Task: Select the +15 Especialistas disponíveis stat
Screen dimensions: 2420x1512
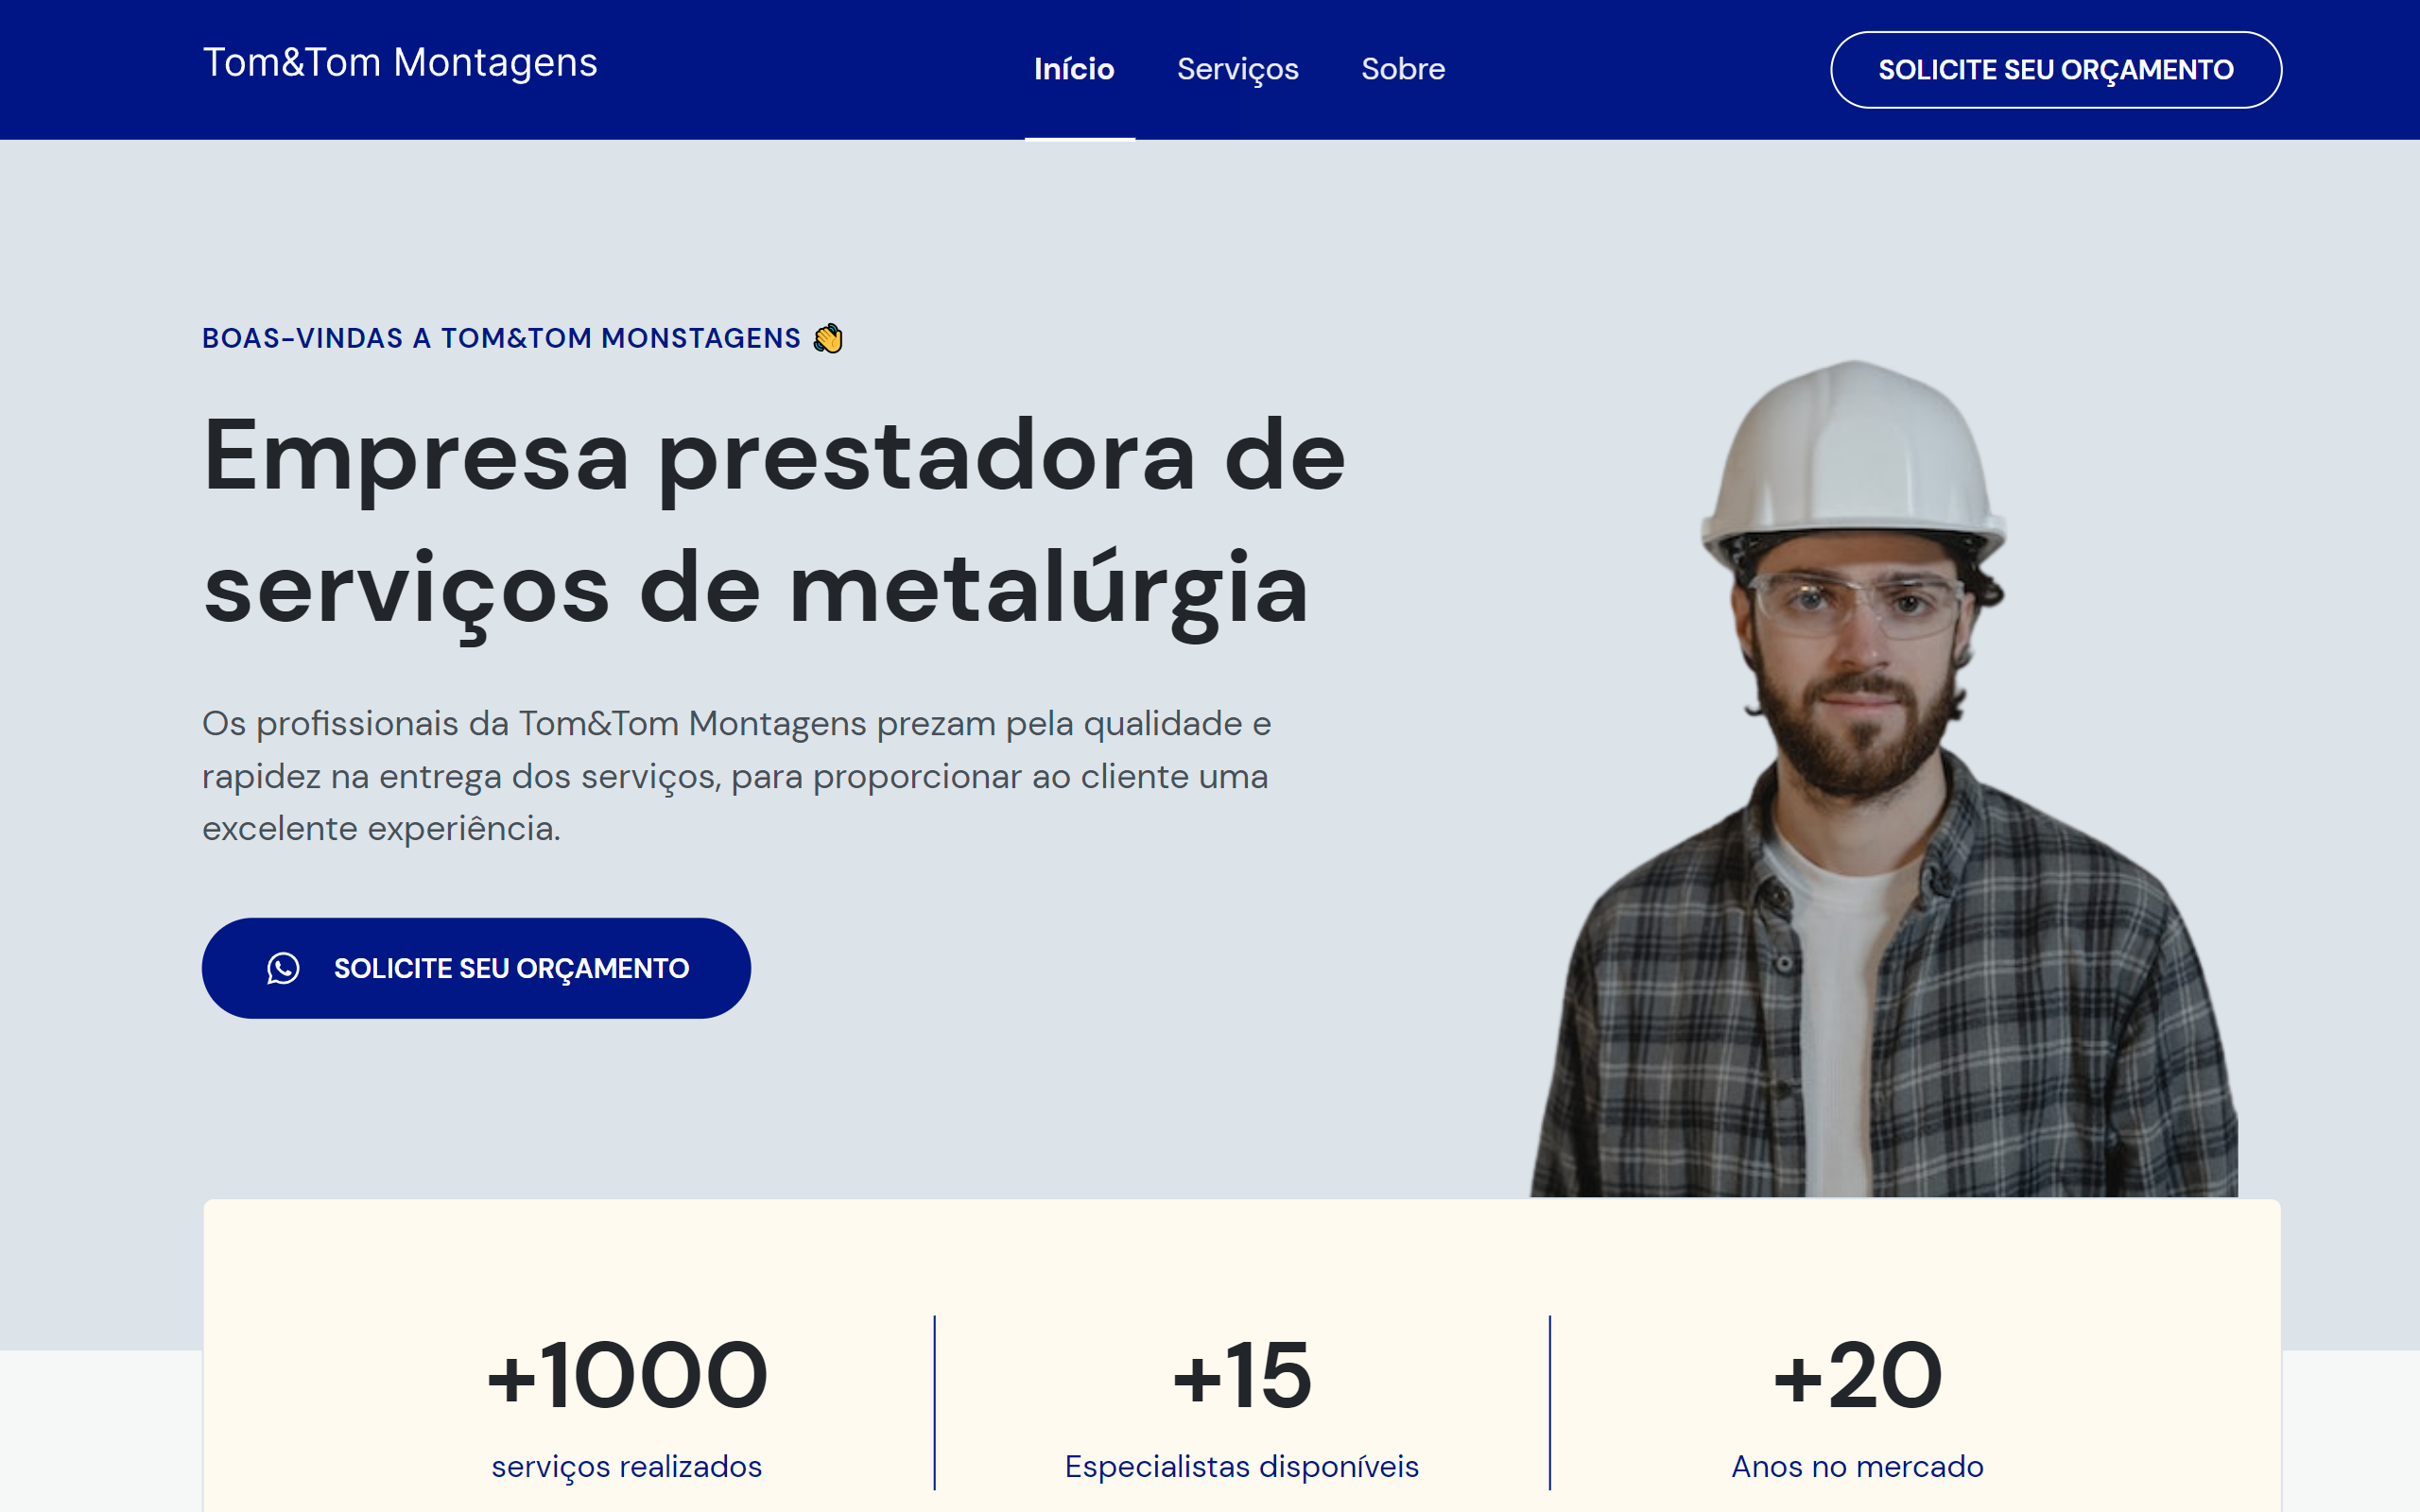Action: pyautogui.click(x=1242, y=1405)
